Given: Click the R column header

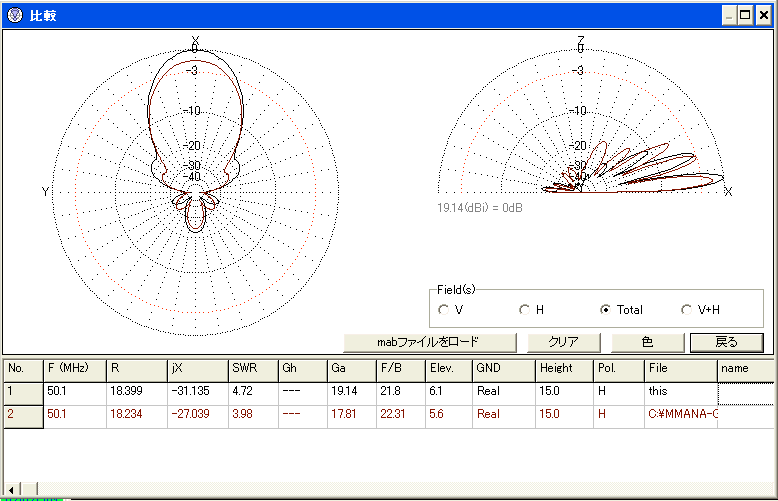Looking at the screenshot, I should (x=137, y=369).
